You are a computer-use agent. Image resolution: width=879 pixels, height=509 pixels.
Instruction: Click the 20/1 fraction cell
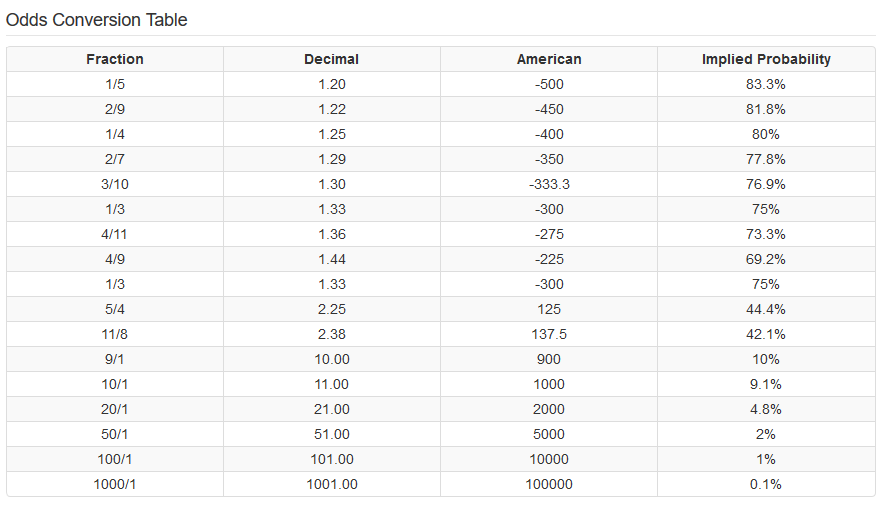point(114,409)
